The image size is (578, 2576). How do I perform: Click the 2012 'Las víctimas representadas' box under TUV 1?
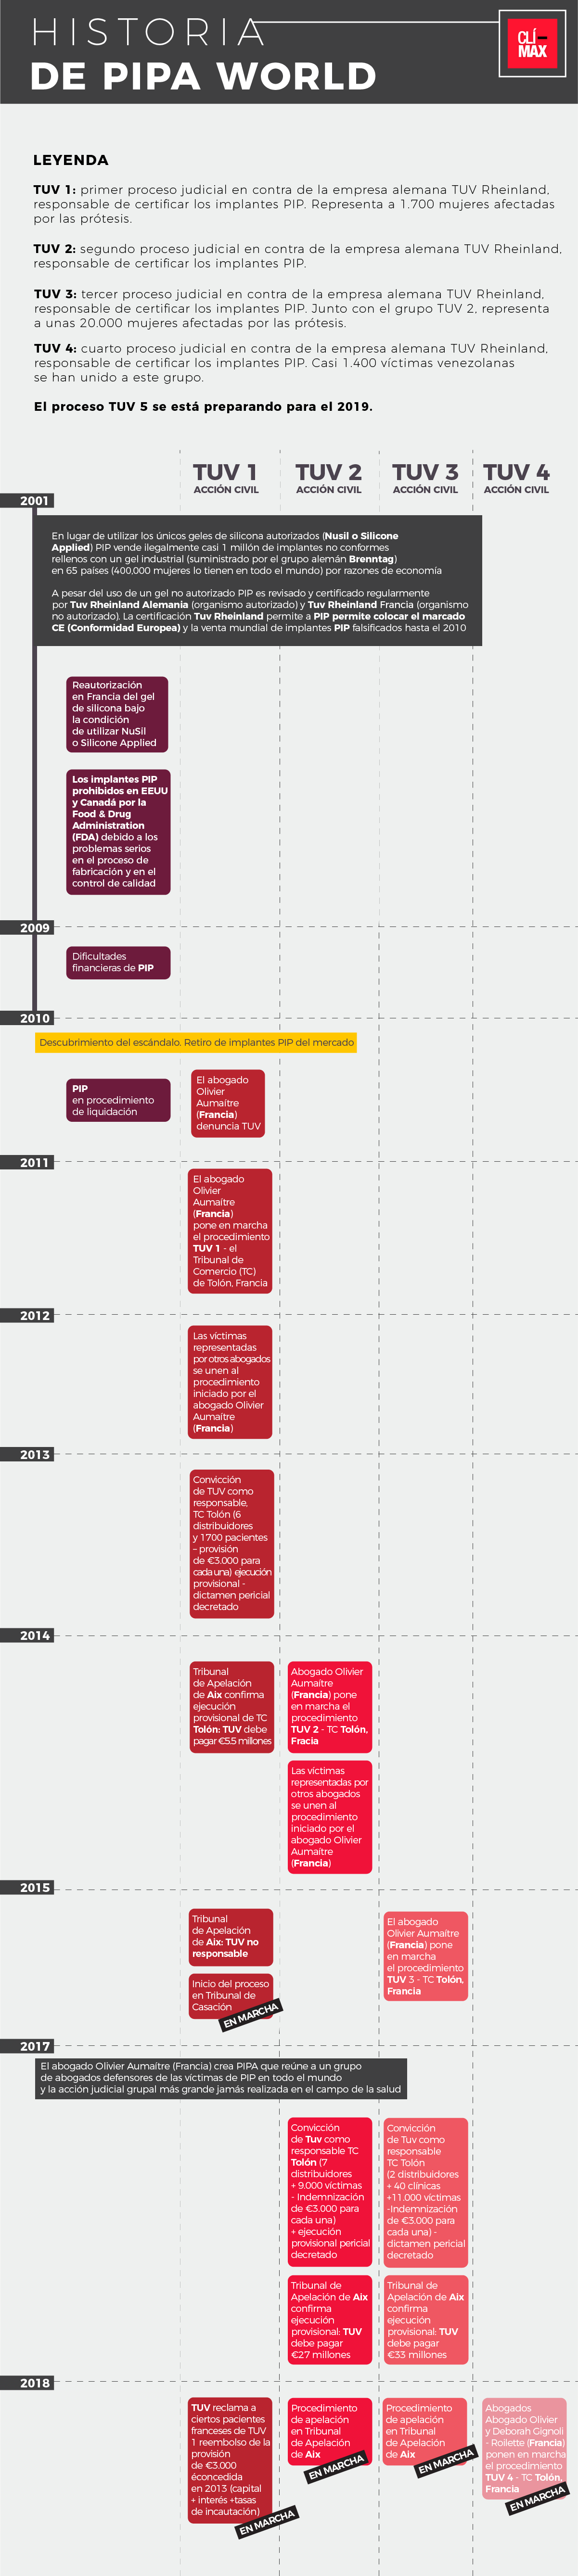(230, 1382)
